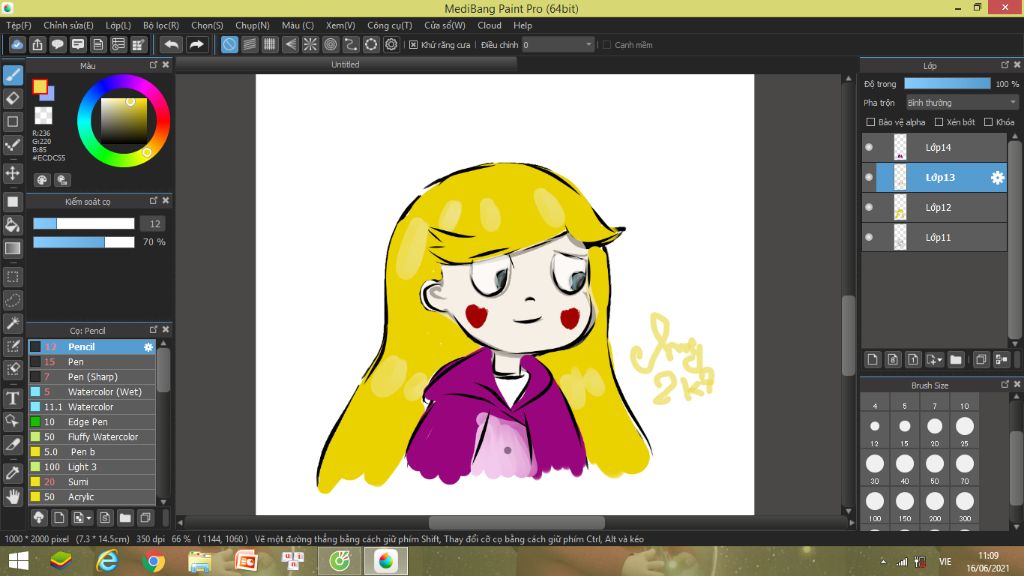The width and height of the screenshot is (1024, 576).
Task: Select the Watercolor (Wet) brush
Action: [91, 392]
